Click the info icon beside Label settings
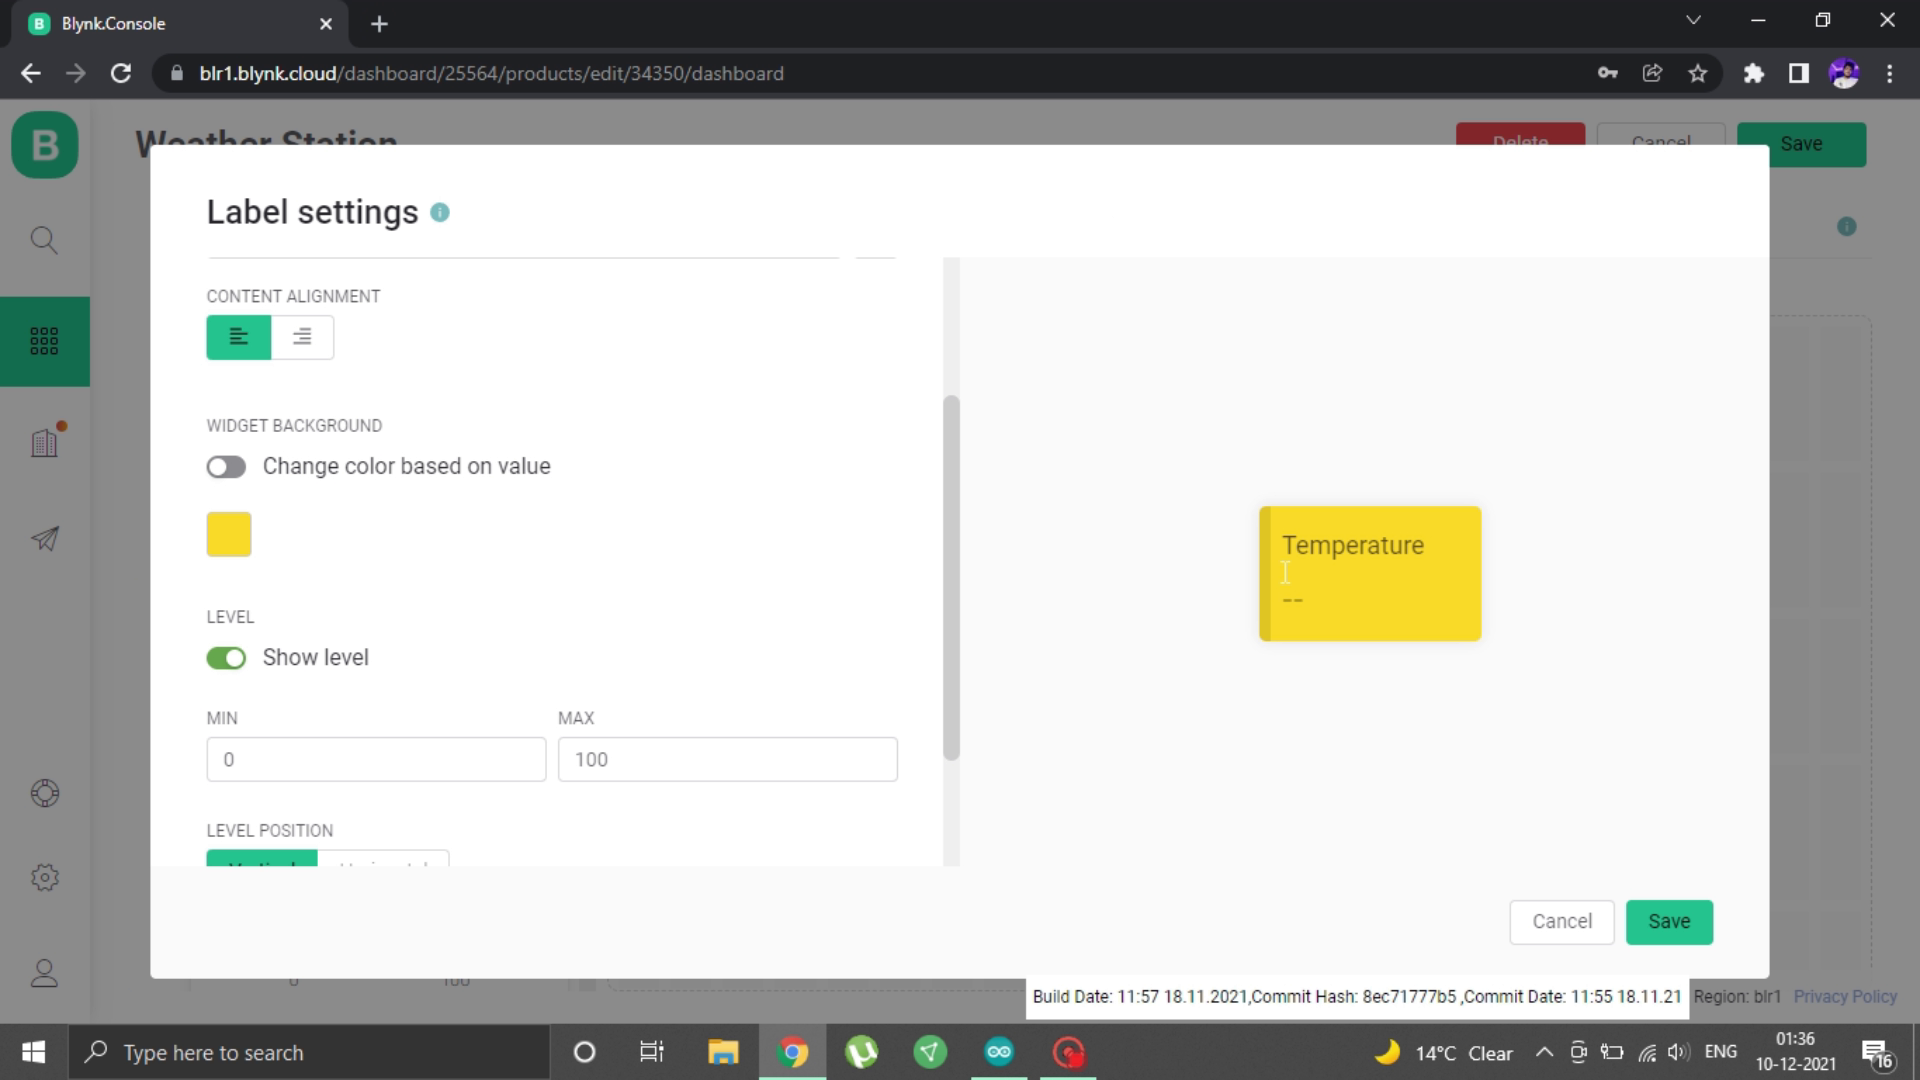Image resolution: width=1920 pixels, height=1080 pixels. (x=440, y=213)
